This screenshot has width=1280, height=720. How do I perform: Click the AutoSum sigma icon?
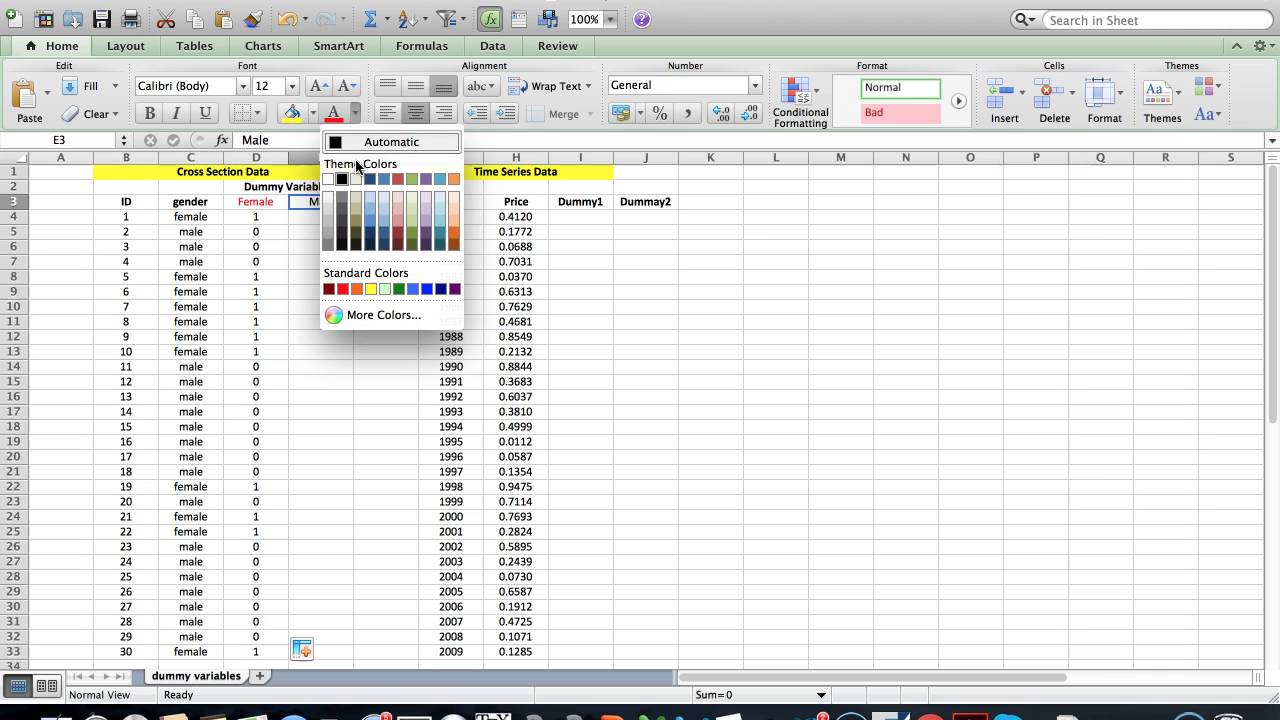click(370, 19)
